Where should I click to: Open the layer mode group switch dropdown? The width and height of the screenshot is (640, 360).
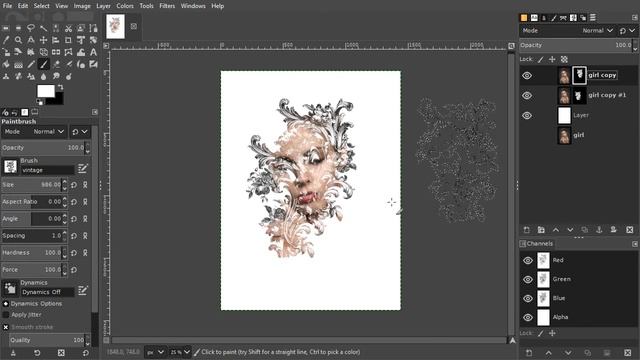[627, 31]
